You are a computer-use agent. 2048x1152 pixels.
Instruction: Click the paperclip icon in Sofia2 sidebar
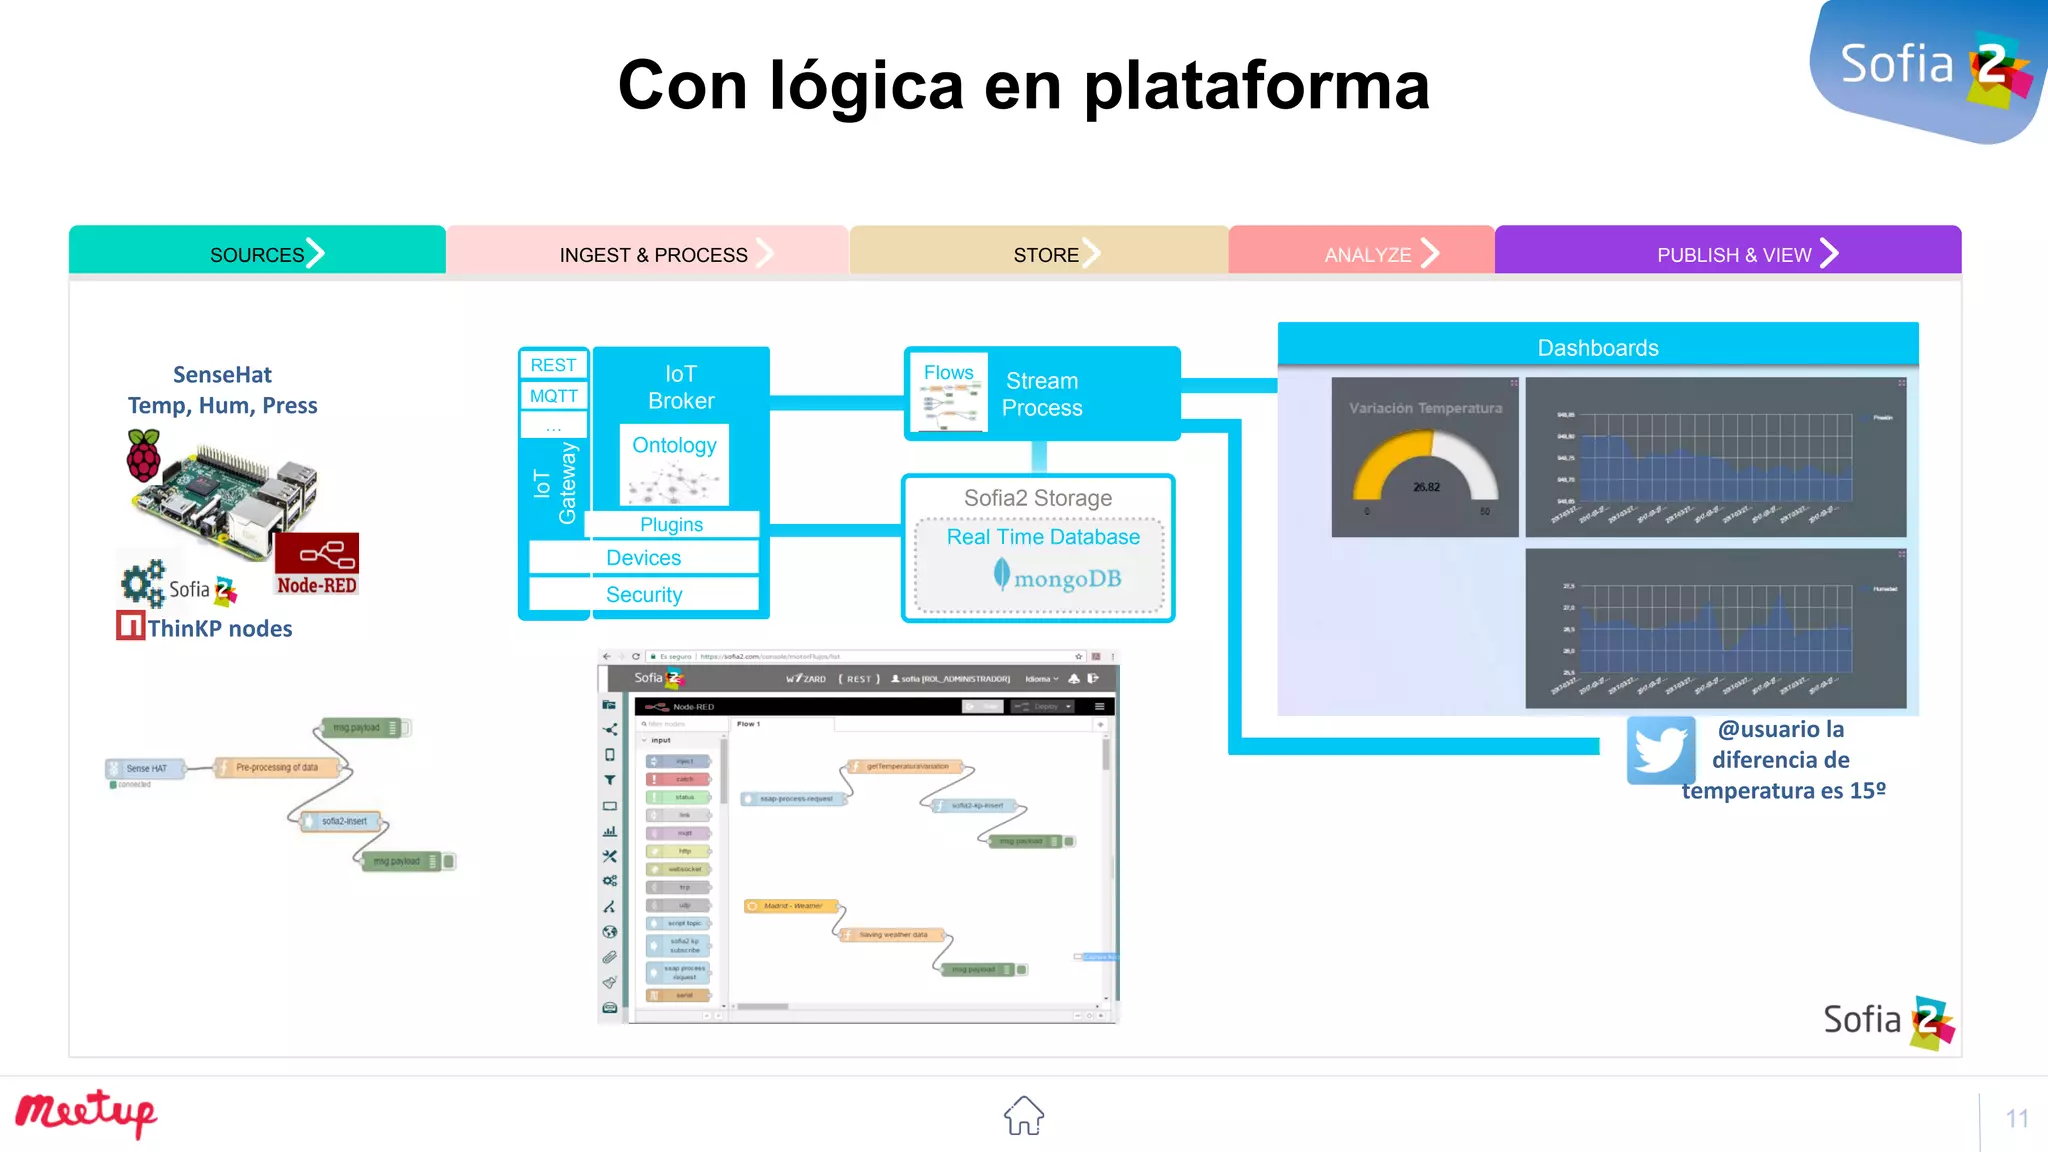pos(610,957)
